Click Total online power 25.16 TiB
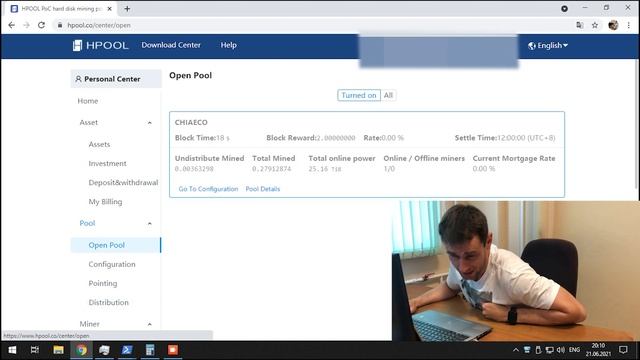 coord(325,169)
